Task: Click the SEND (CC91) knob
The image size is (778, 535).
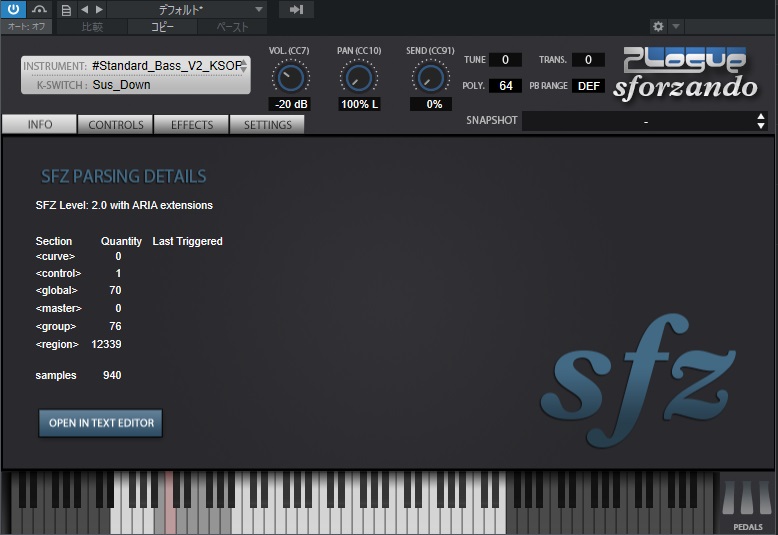Action: (430, 76)
